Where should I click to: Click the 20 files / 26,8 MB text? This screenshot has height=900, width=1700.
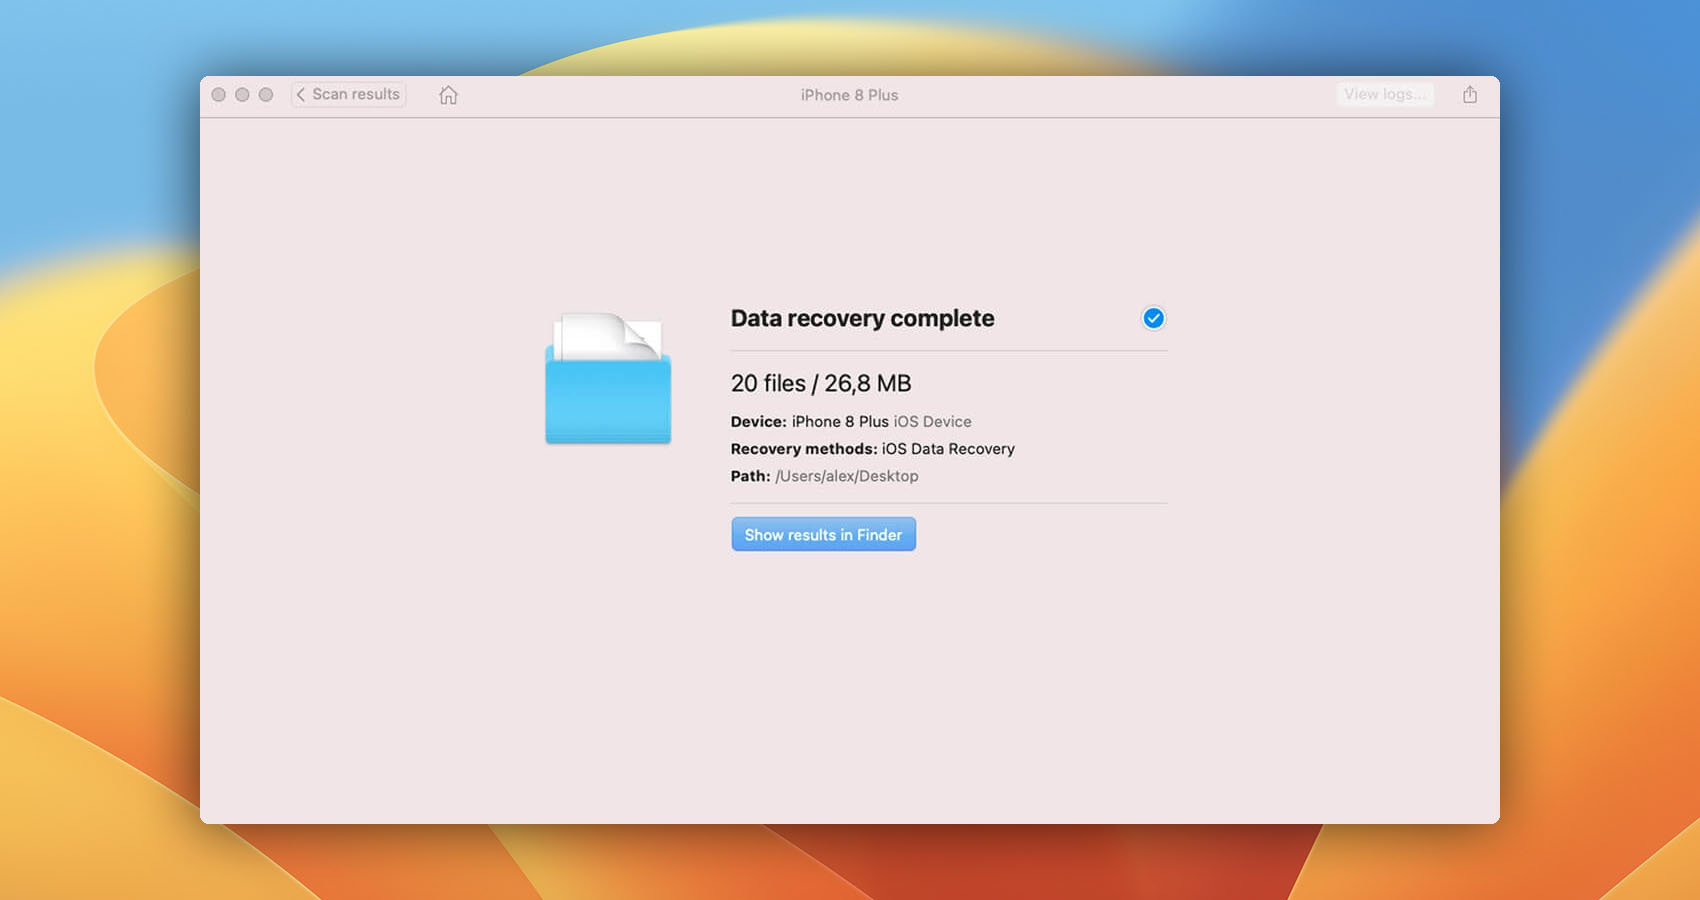[x=821, y=383]
